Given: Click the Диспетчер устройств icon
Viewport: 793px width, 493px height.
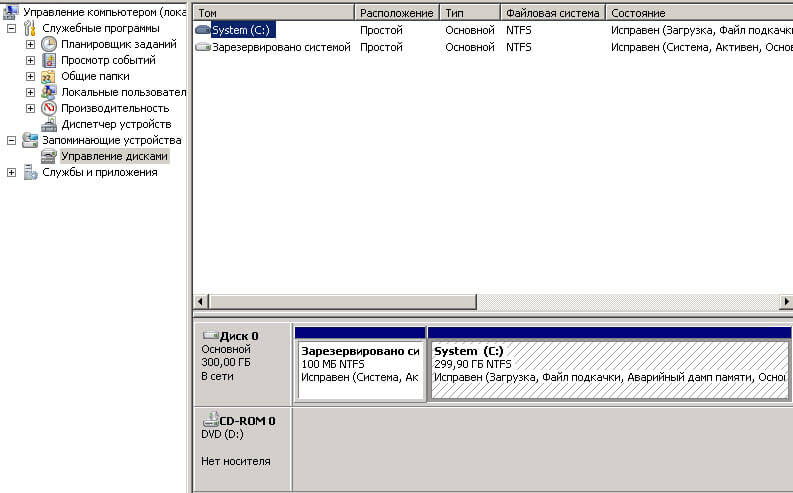Looking at the screenshot, I should [49, 124].
